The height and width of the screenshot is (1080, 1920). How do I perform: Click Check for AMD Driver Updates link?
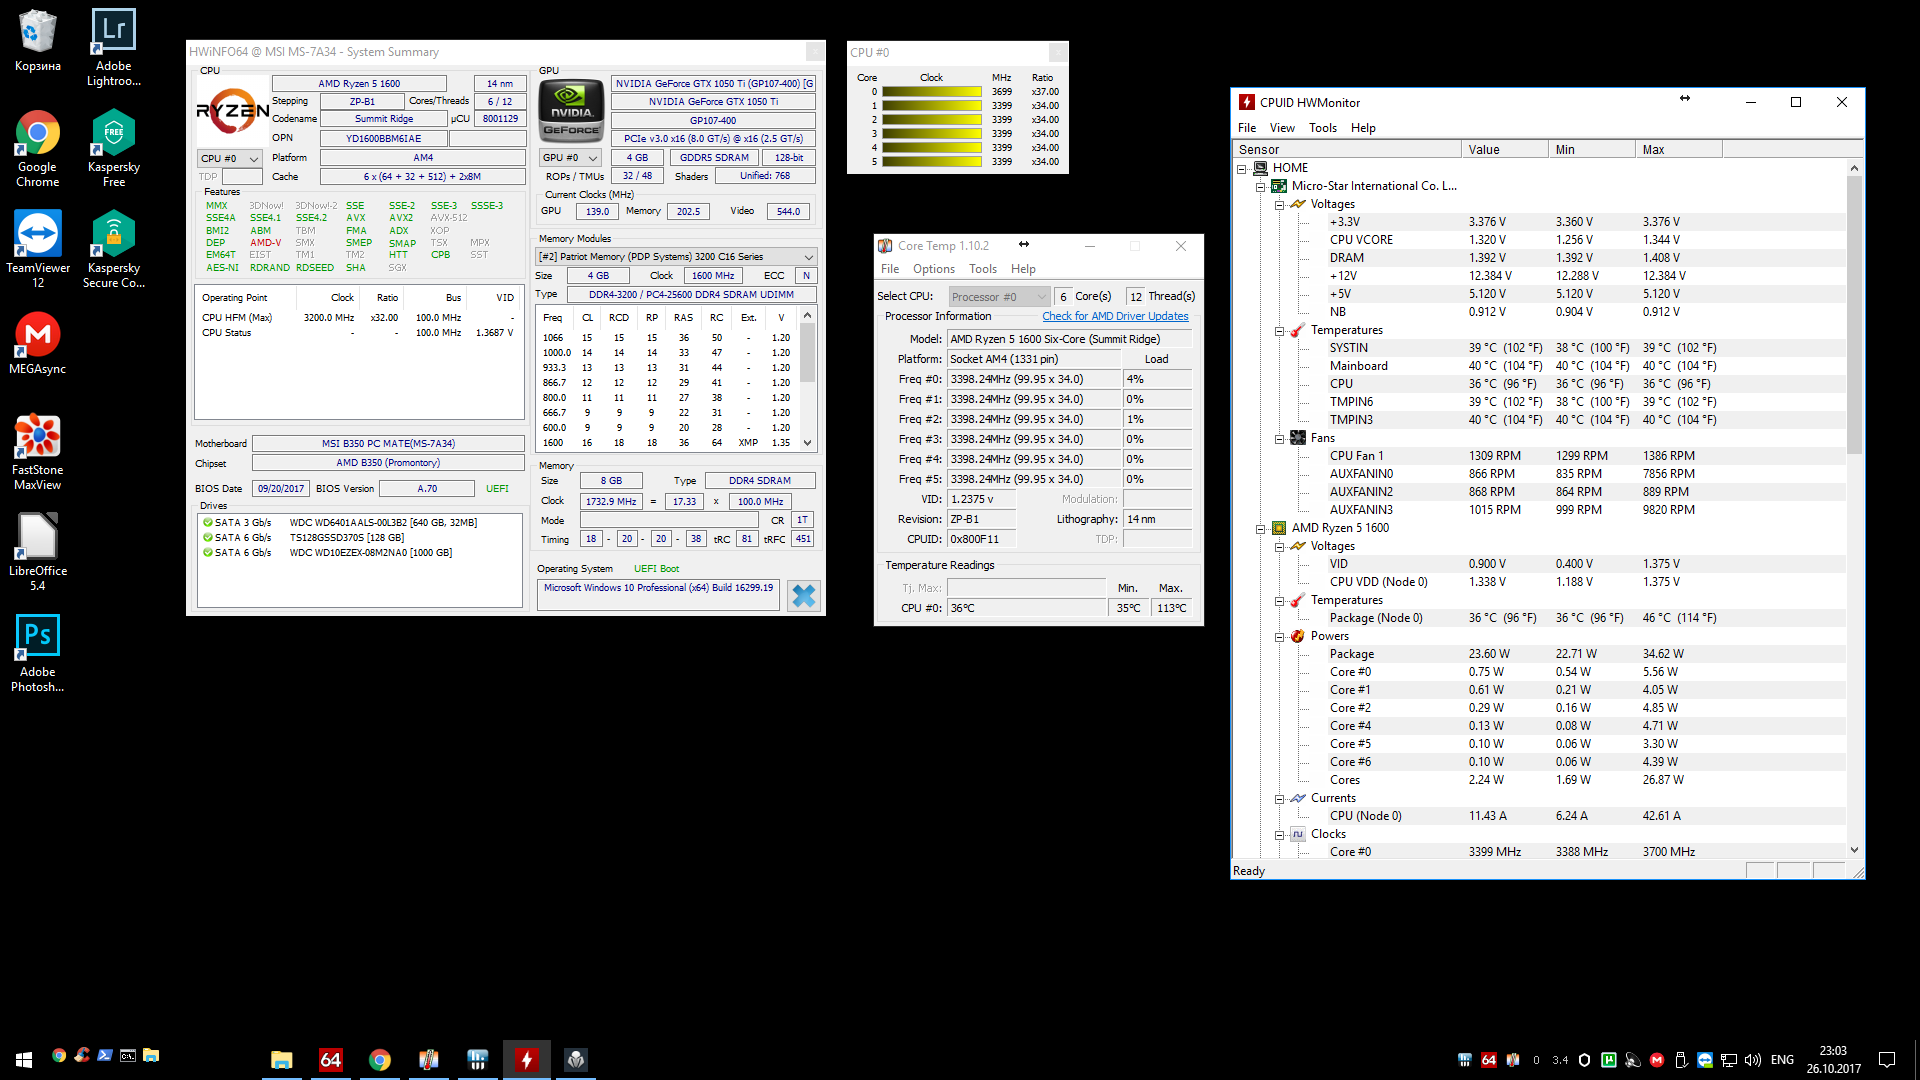1115,316
